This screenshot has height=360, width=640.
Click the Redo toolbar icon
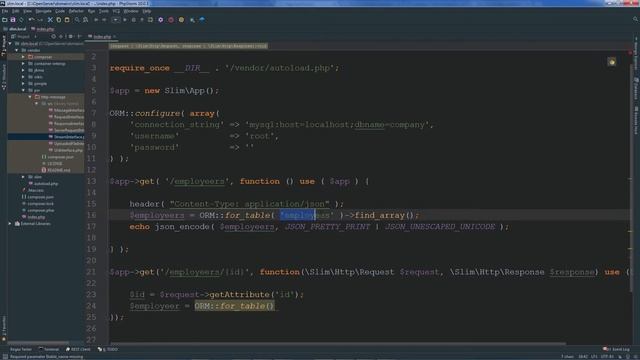click(40, 20)
